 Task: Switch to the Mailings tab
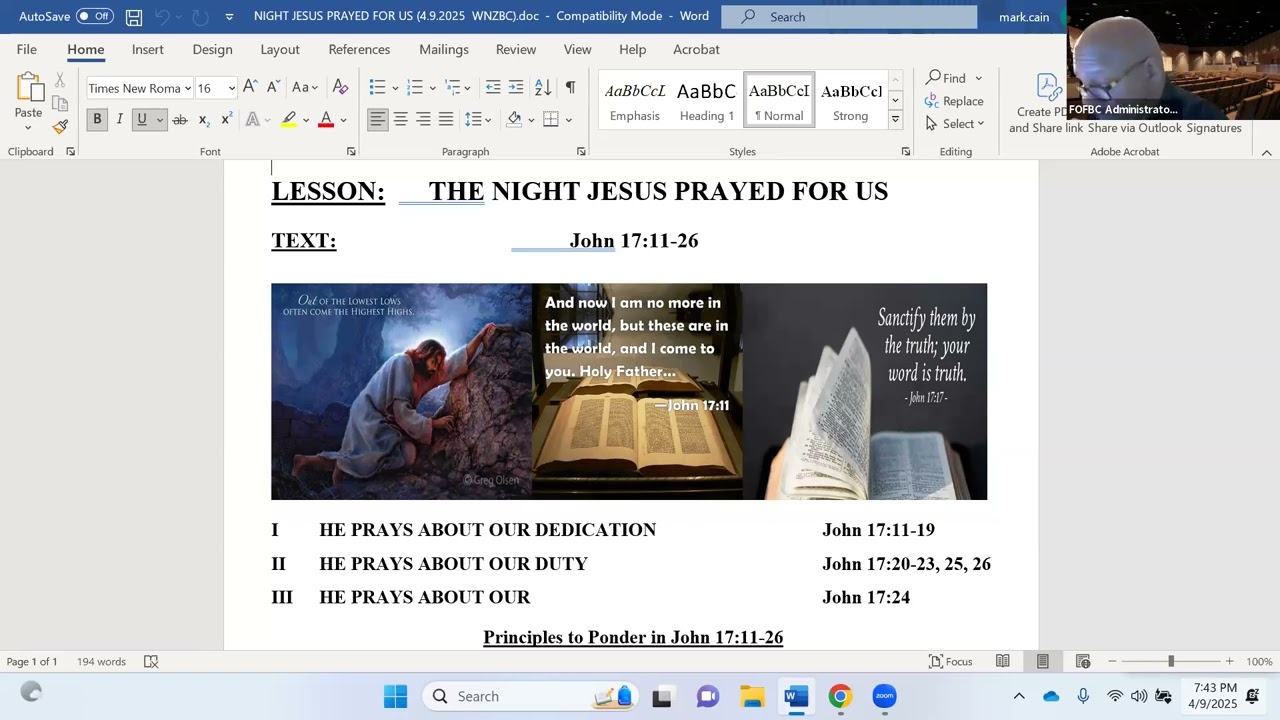(444, 49)
